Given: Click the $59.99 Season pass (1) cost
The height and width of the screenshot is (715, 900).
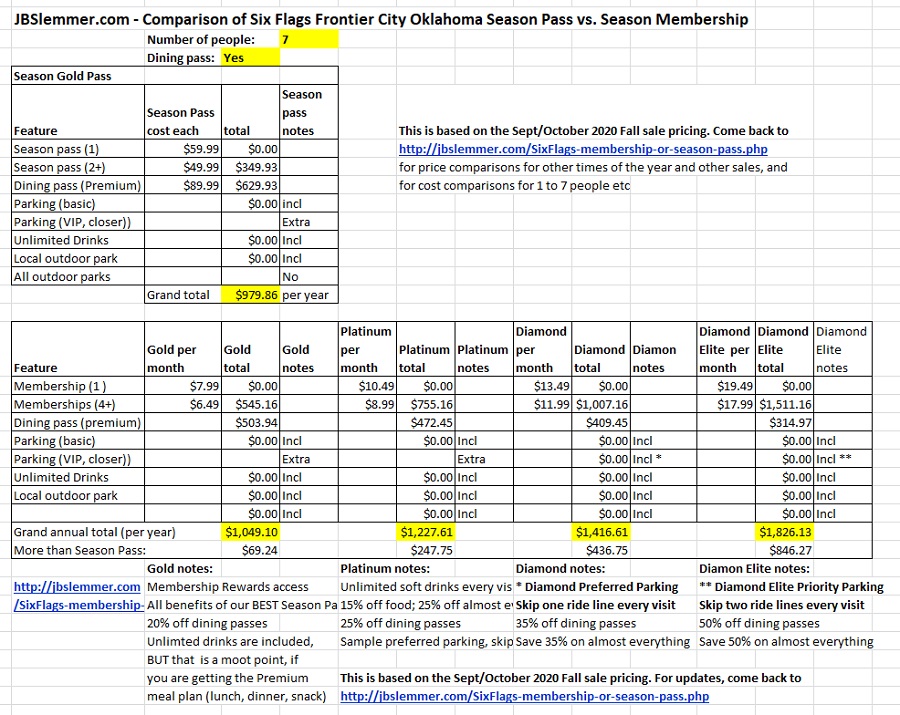Looking at the screenshot, I should point(183,149).
